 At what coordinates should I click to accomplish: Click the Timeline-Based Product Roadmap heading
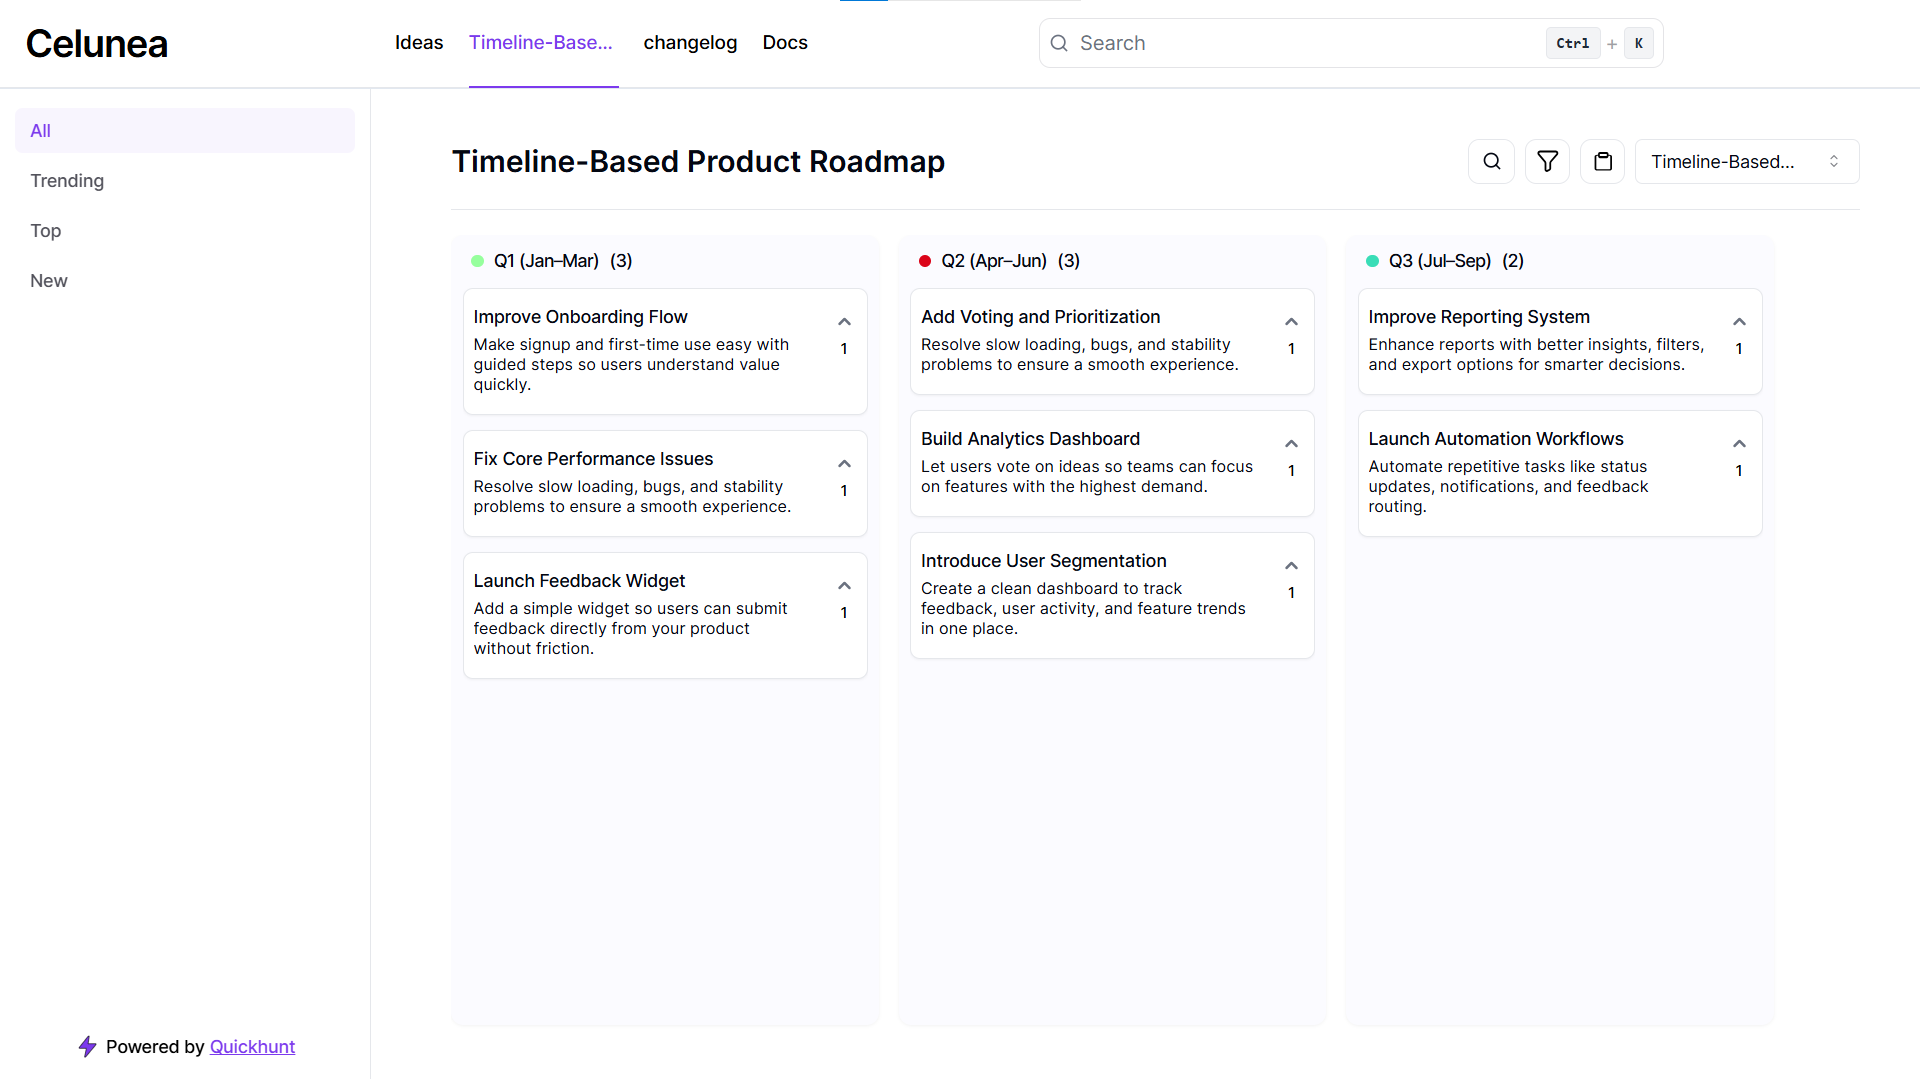(x=698, y=161)
